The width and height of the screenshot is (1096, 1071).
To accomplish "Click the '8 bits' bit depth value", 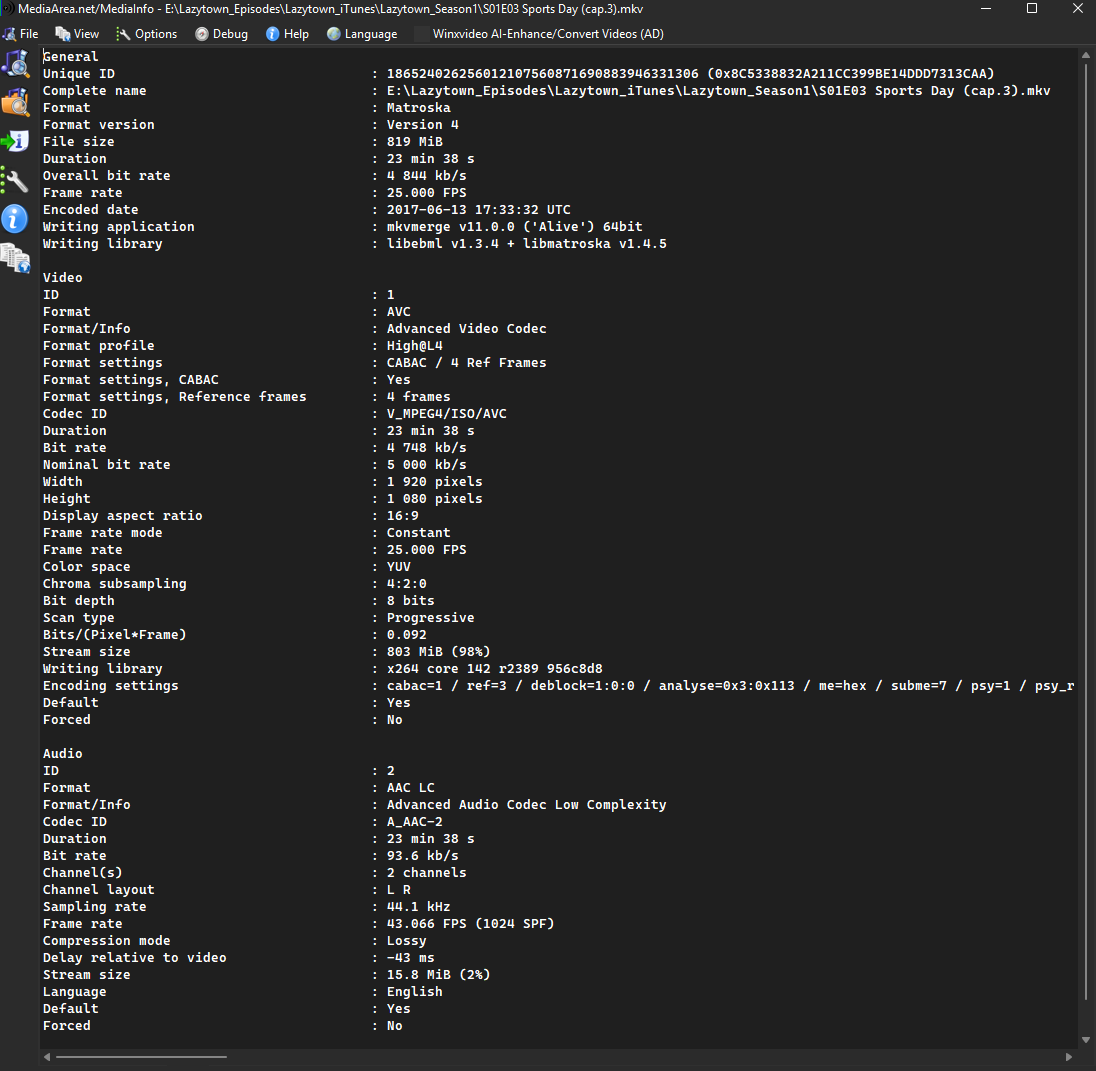I will pyautogui.click(x=410, y=601).
